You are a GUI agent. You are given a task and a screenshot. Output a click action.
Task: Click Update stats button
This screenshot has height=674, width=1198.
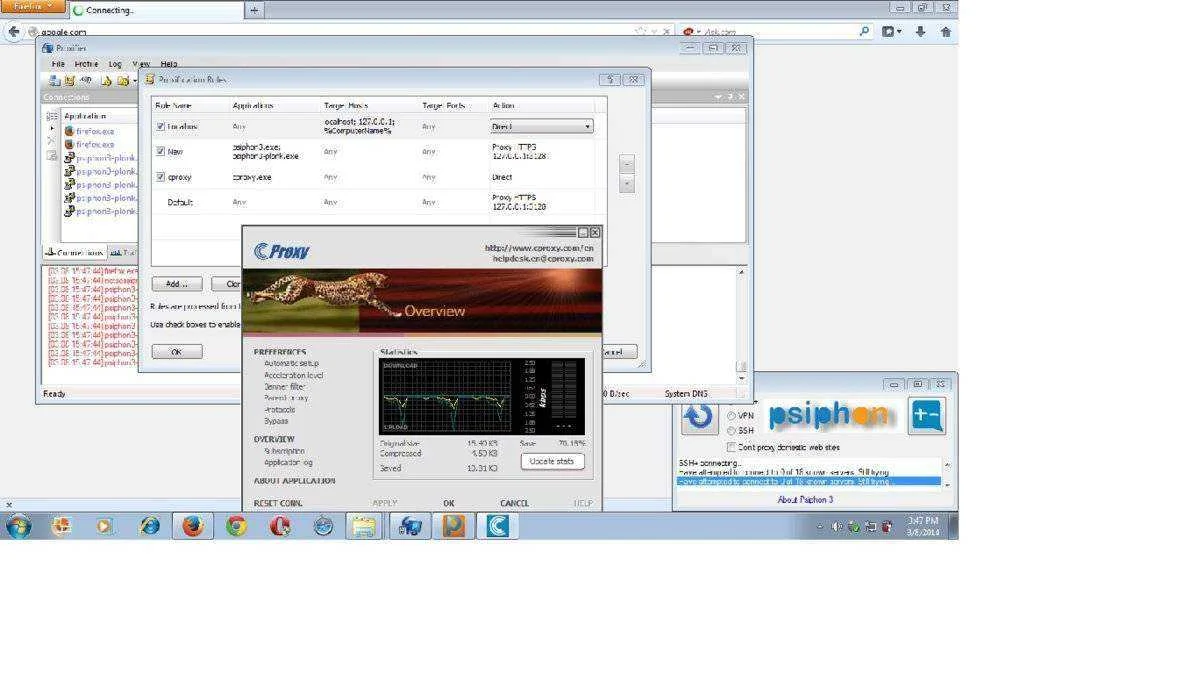[x=552, y=462]
